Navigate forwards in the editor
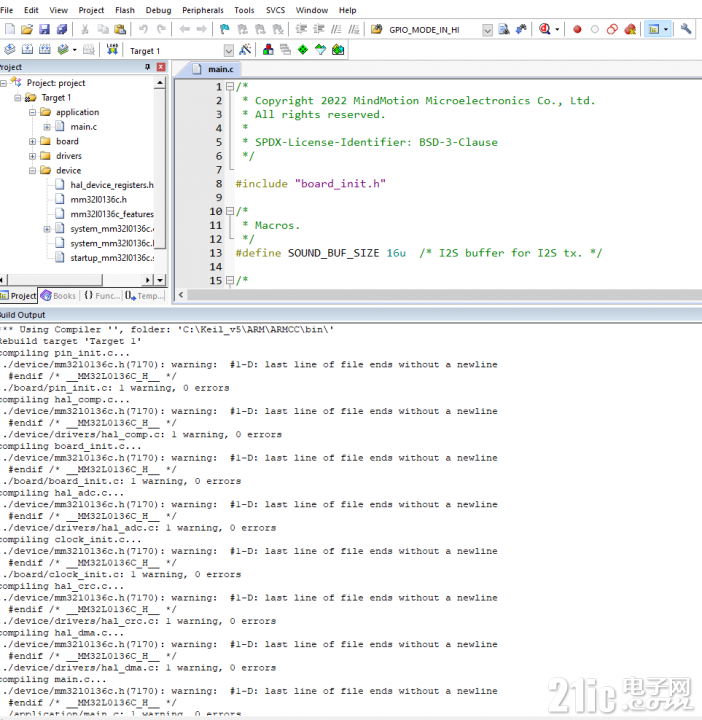The image size is (702, 720). click(202, 29)
